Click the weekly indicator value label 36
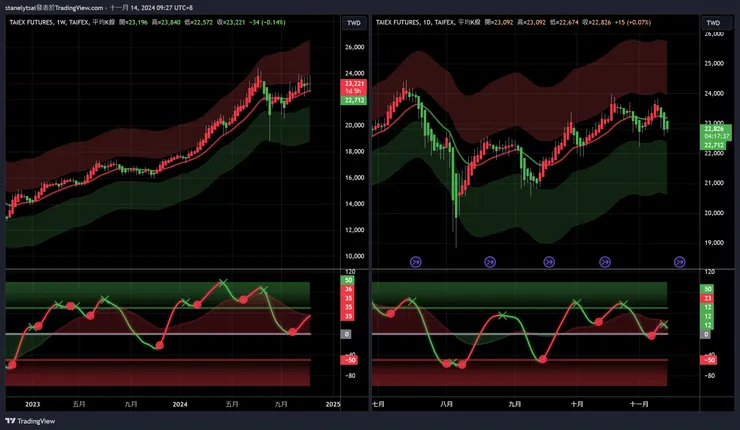 click(x=348, y=289)
